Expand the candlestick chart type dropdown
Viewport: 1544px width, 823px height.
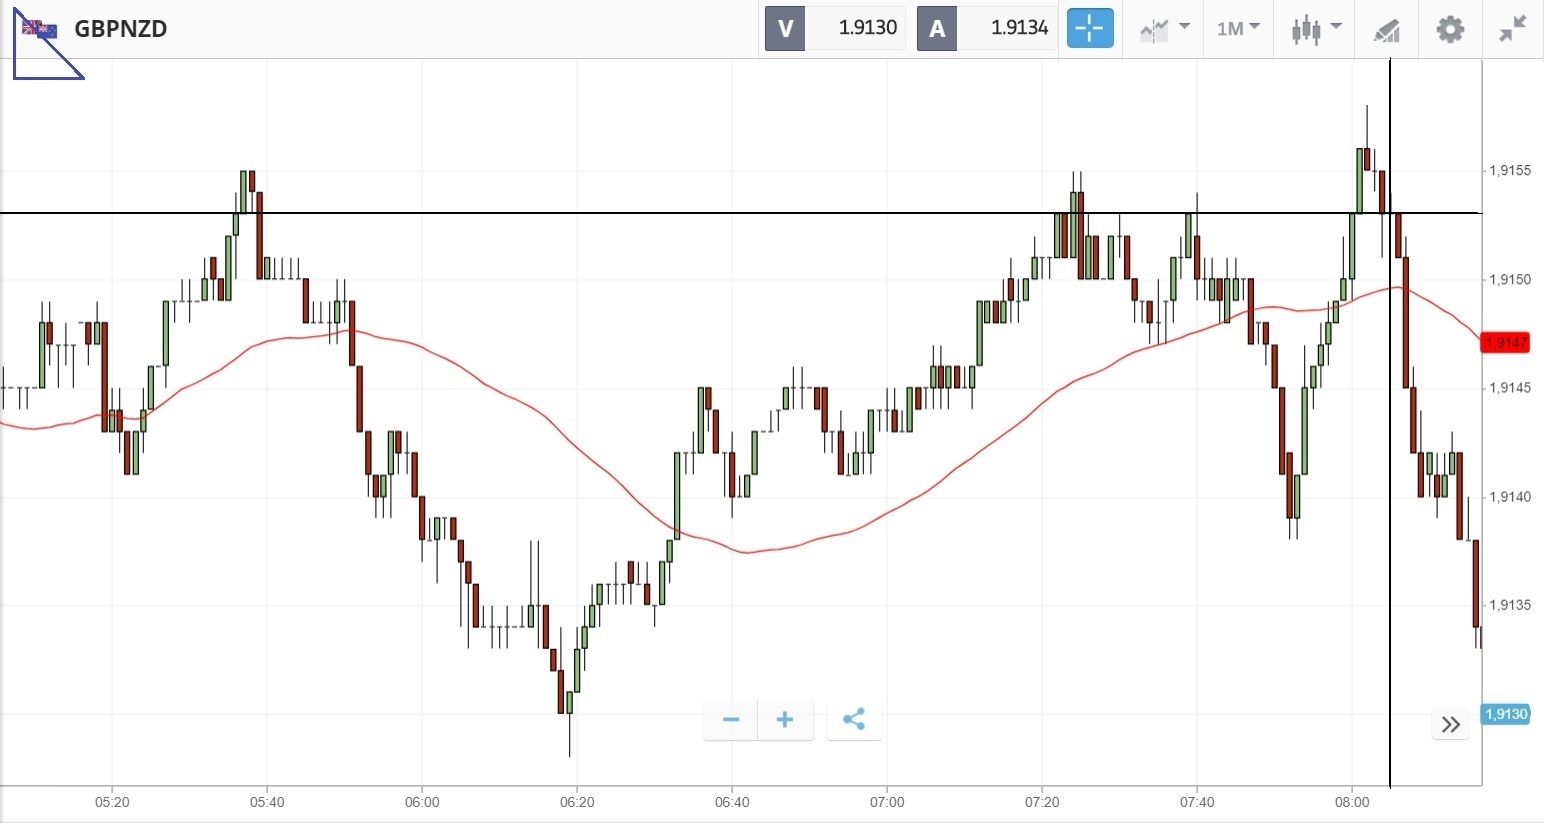tap(1315, 29)
